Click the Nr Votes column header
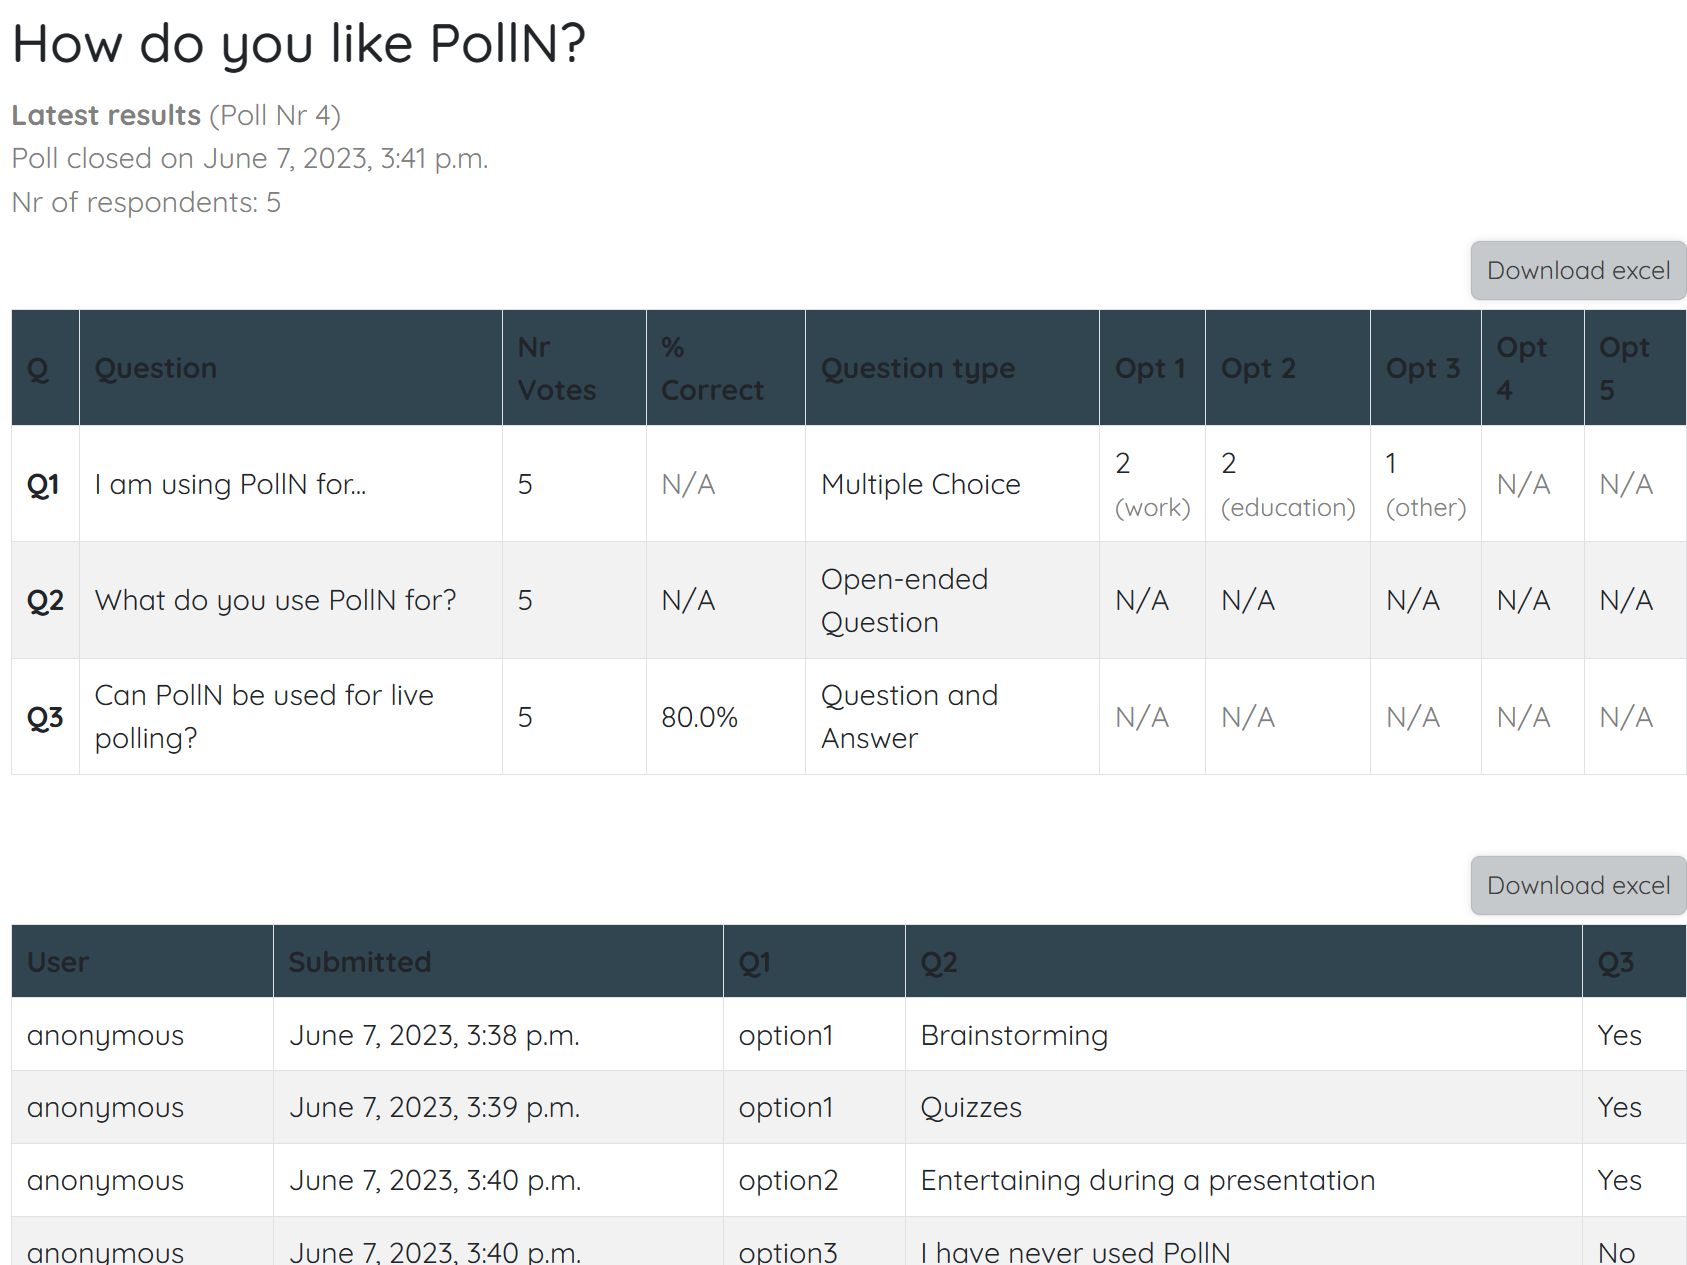Image resolution: width=1687 pixels, height=1265 pixels. [x=557, y=368]
